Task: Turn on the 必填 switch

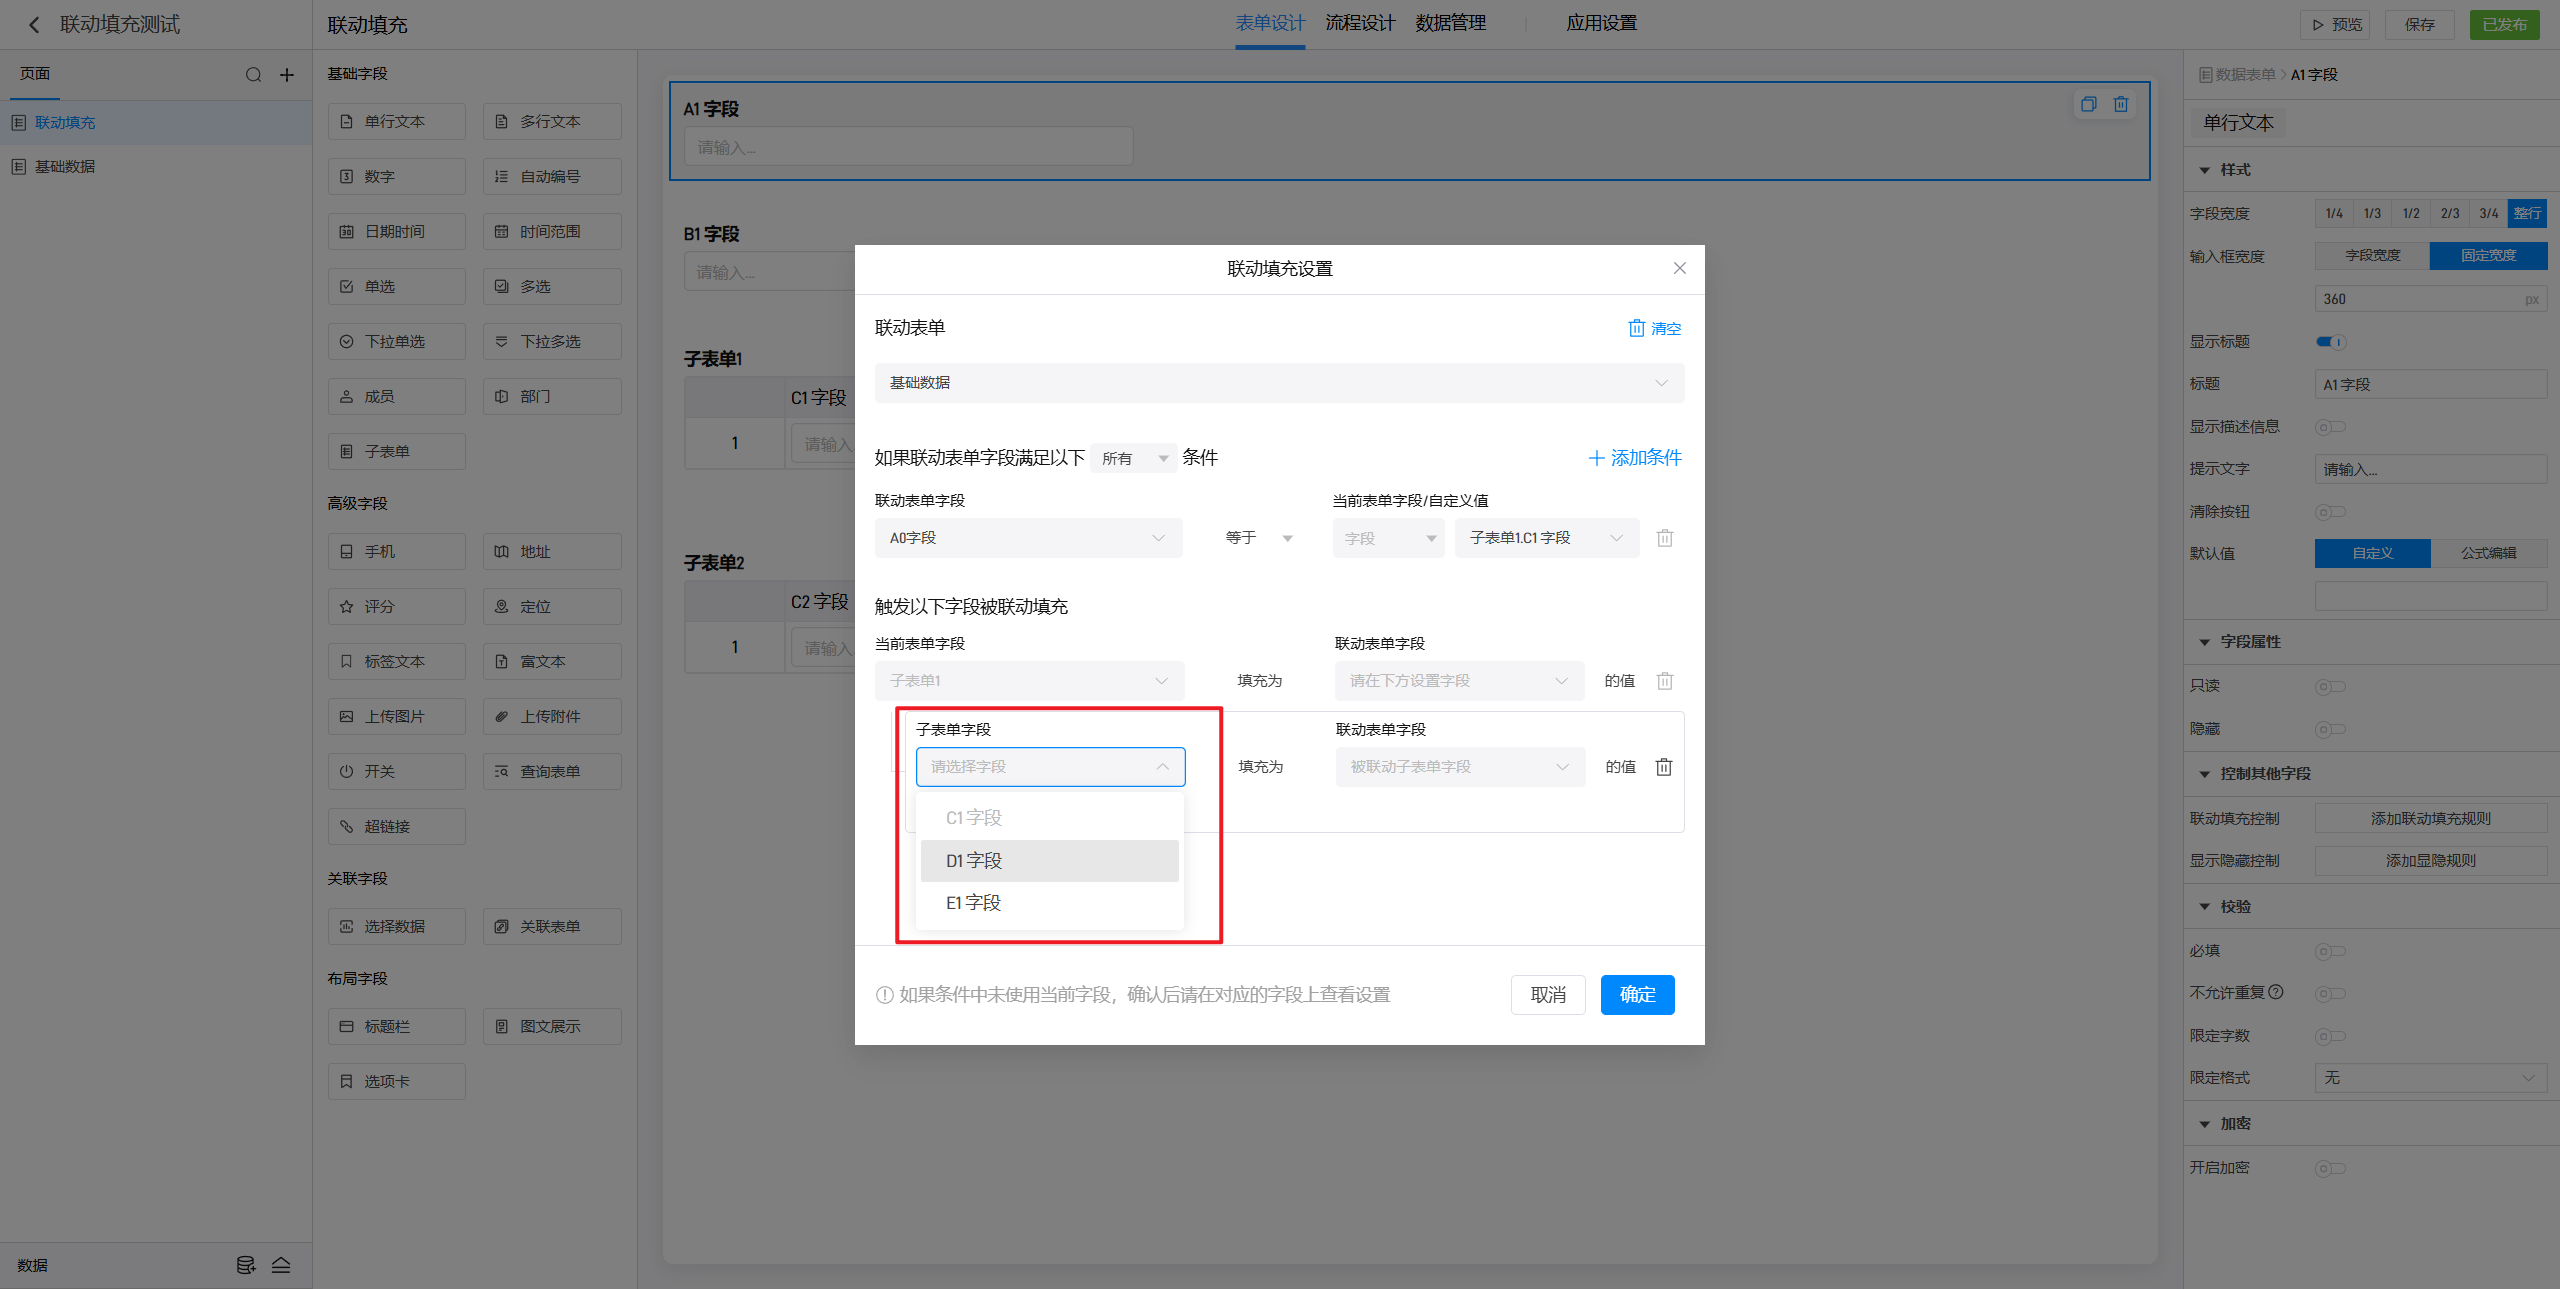Action: point(2331,951)
